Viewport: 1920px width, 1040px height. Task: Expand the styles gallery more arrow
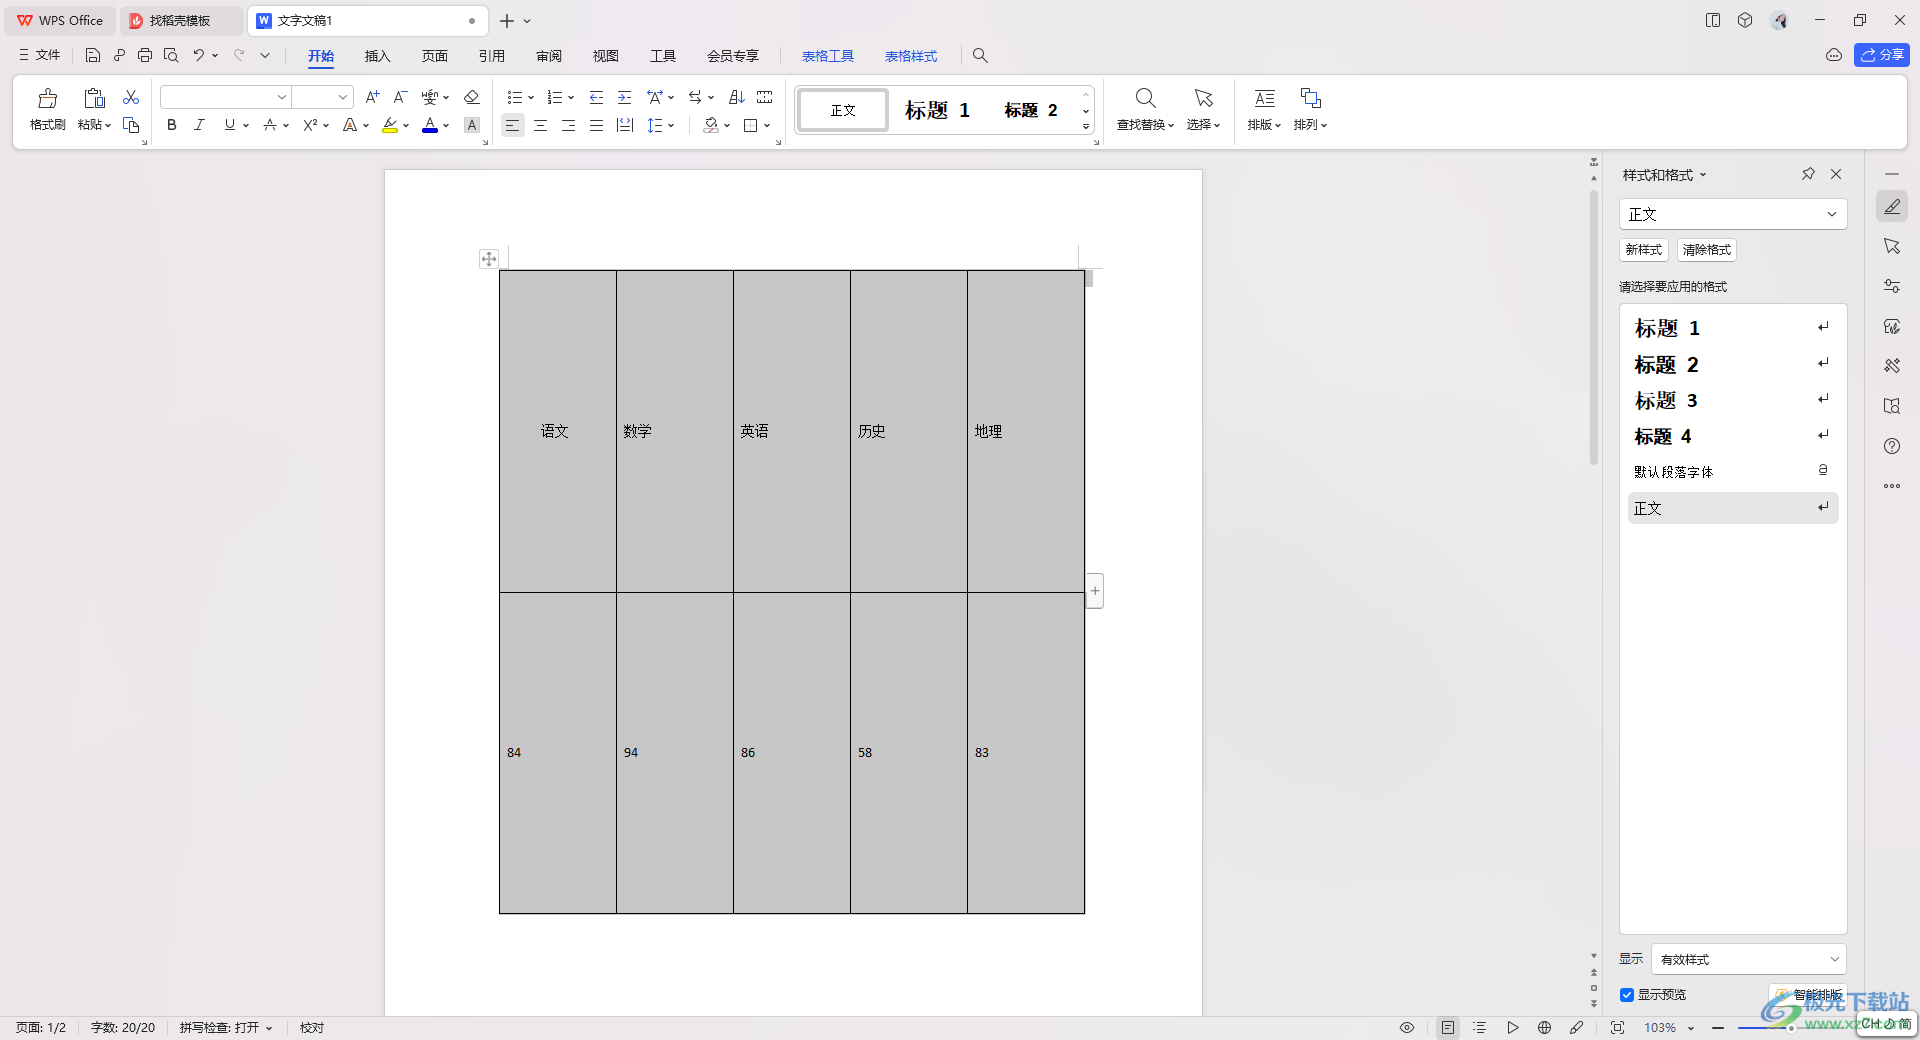(x=1086, y=127)
